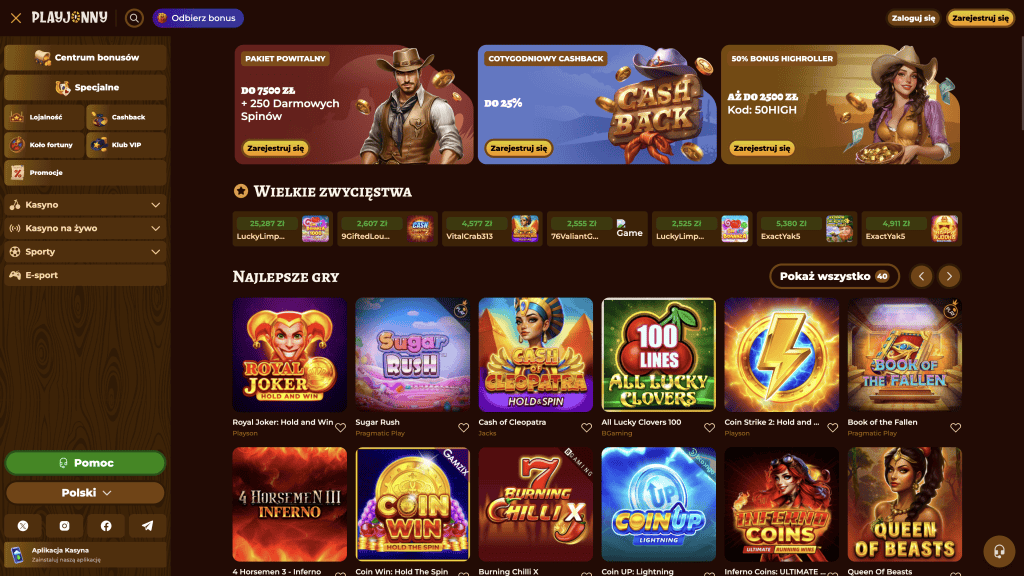Open Promocje in the sidebar
Screen dimensions: 1024x576
click(85, 172)
